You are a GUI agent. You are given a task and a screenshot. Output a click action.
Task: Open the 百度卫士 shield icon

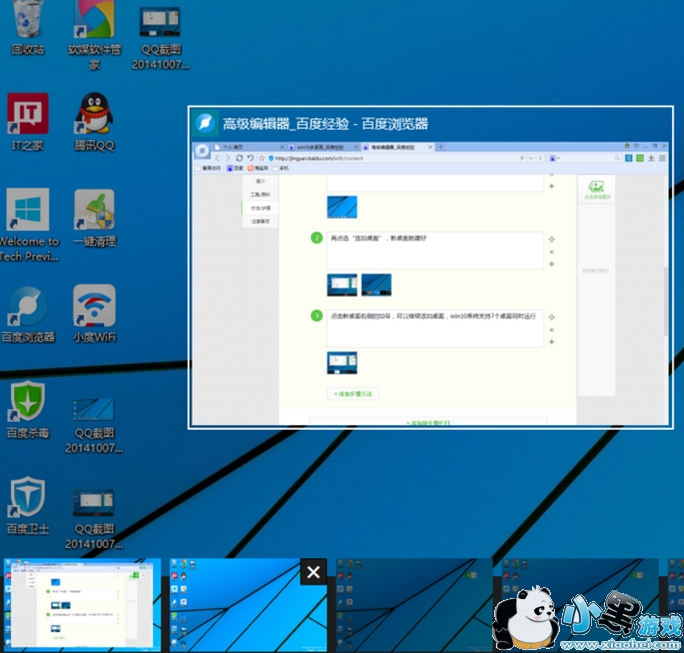point(28,497)
